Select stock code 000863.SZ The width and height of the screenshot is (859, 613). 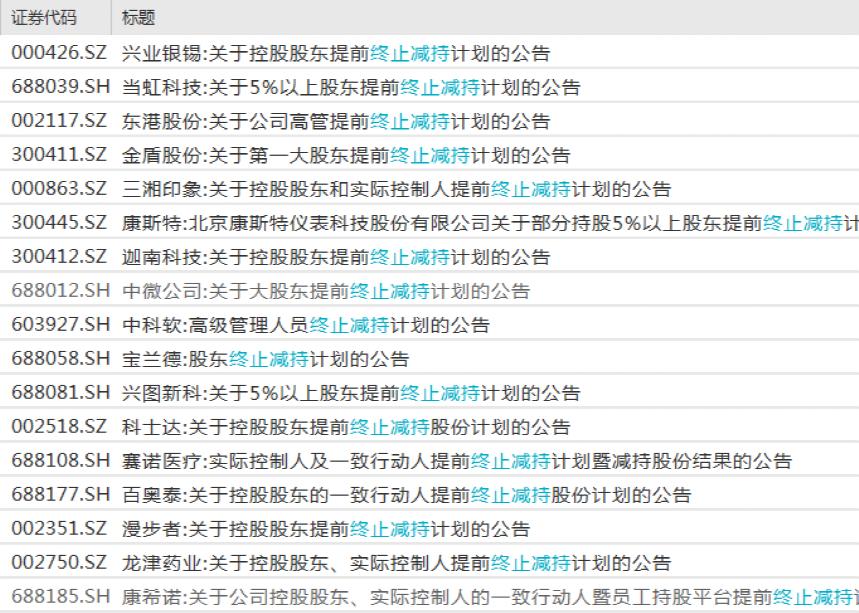click(x=59, y=188)
